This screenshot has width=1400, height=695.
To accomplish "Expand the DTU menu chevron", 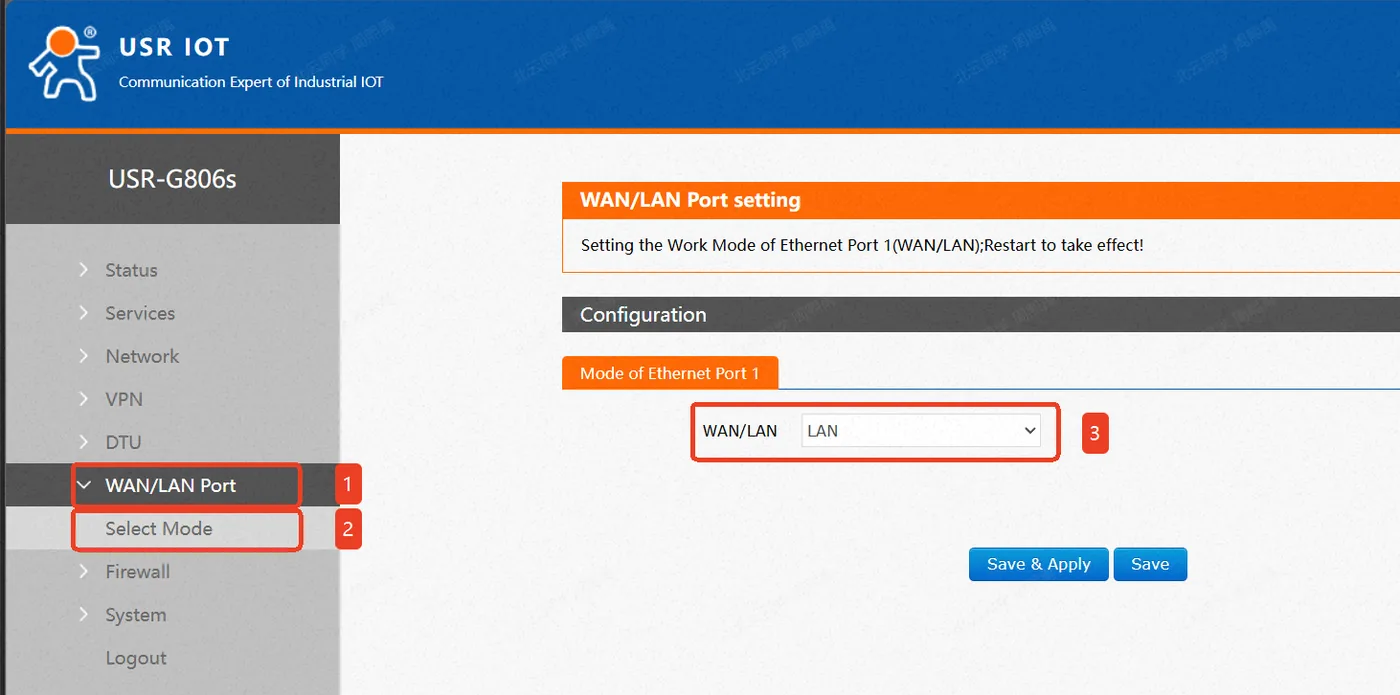I will pyautogui.click(x=84, y=442).
